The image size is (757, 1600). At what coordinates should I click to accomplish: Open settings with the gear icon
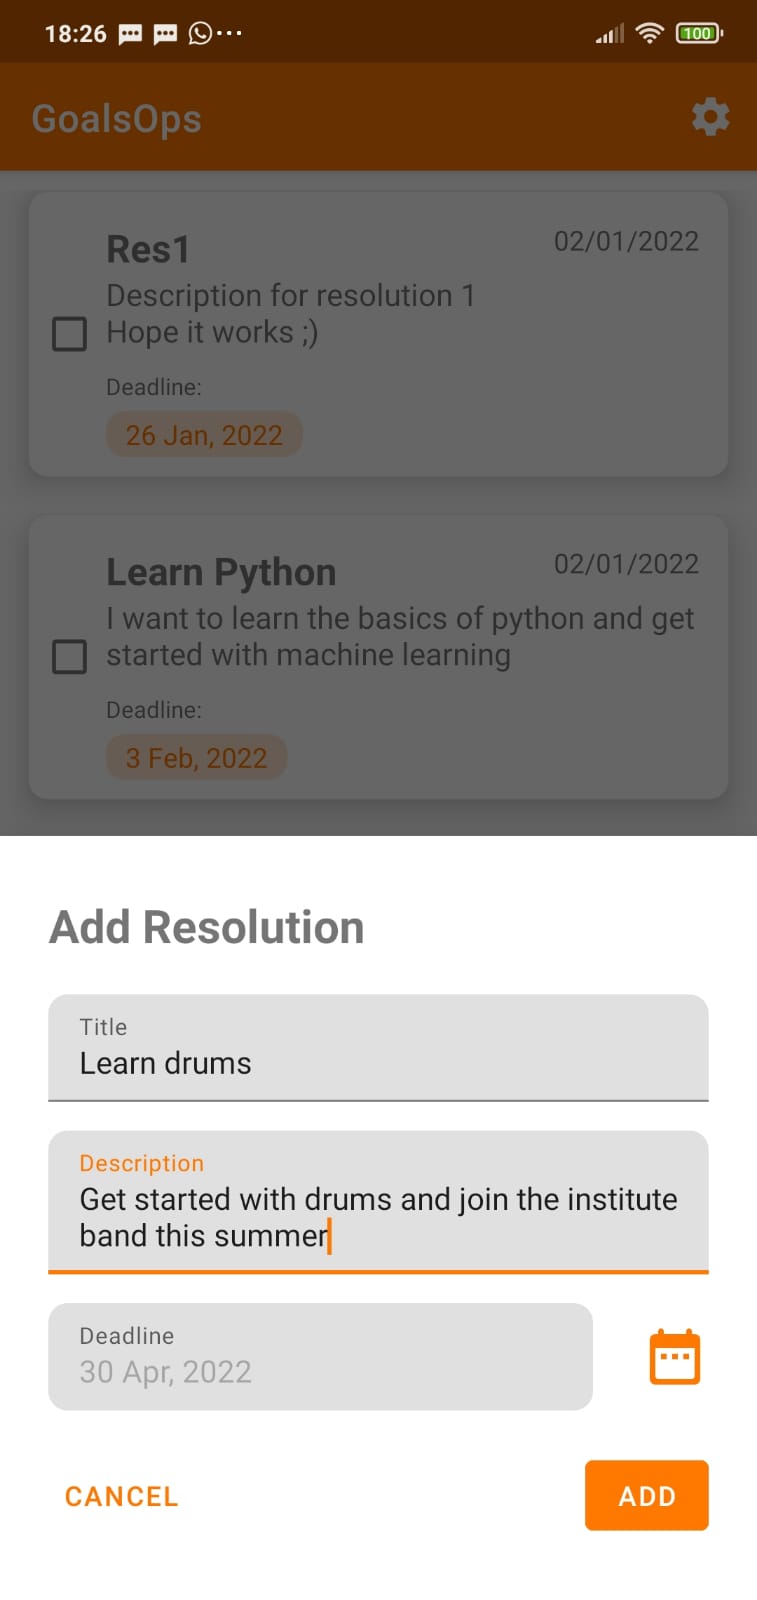coord(710,118)
